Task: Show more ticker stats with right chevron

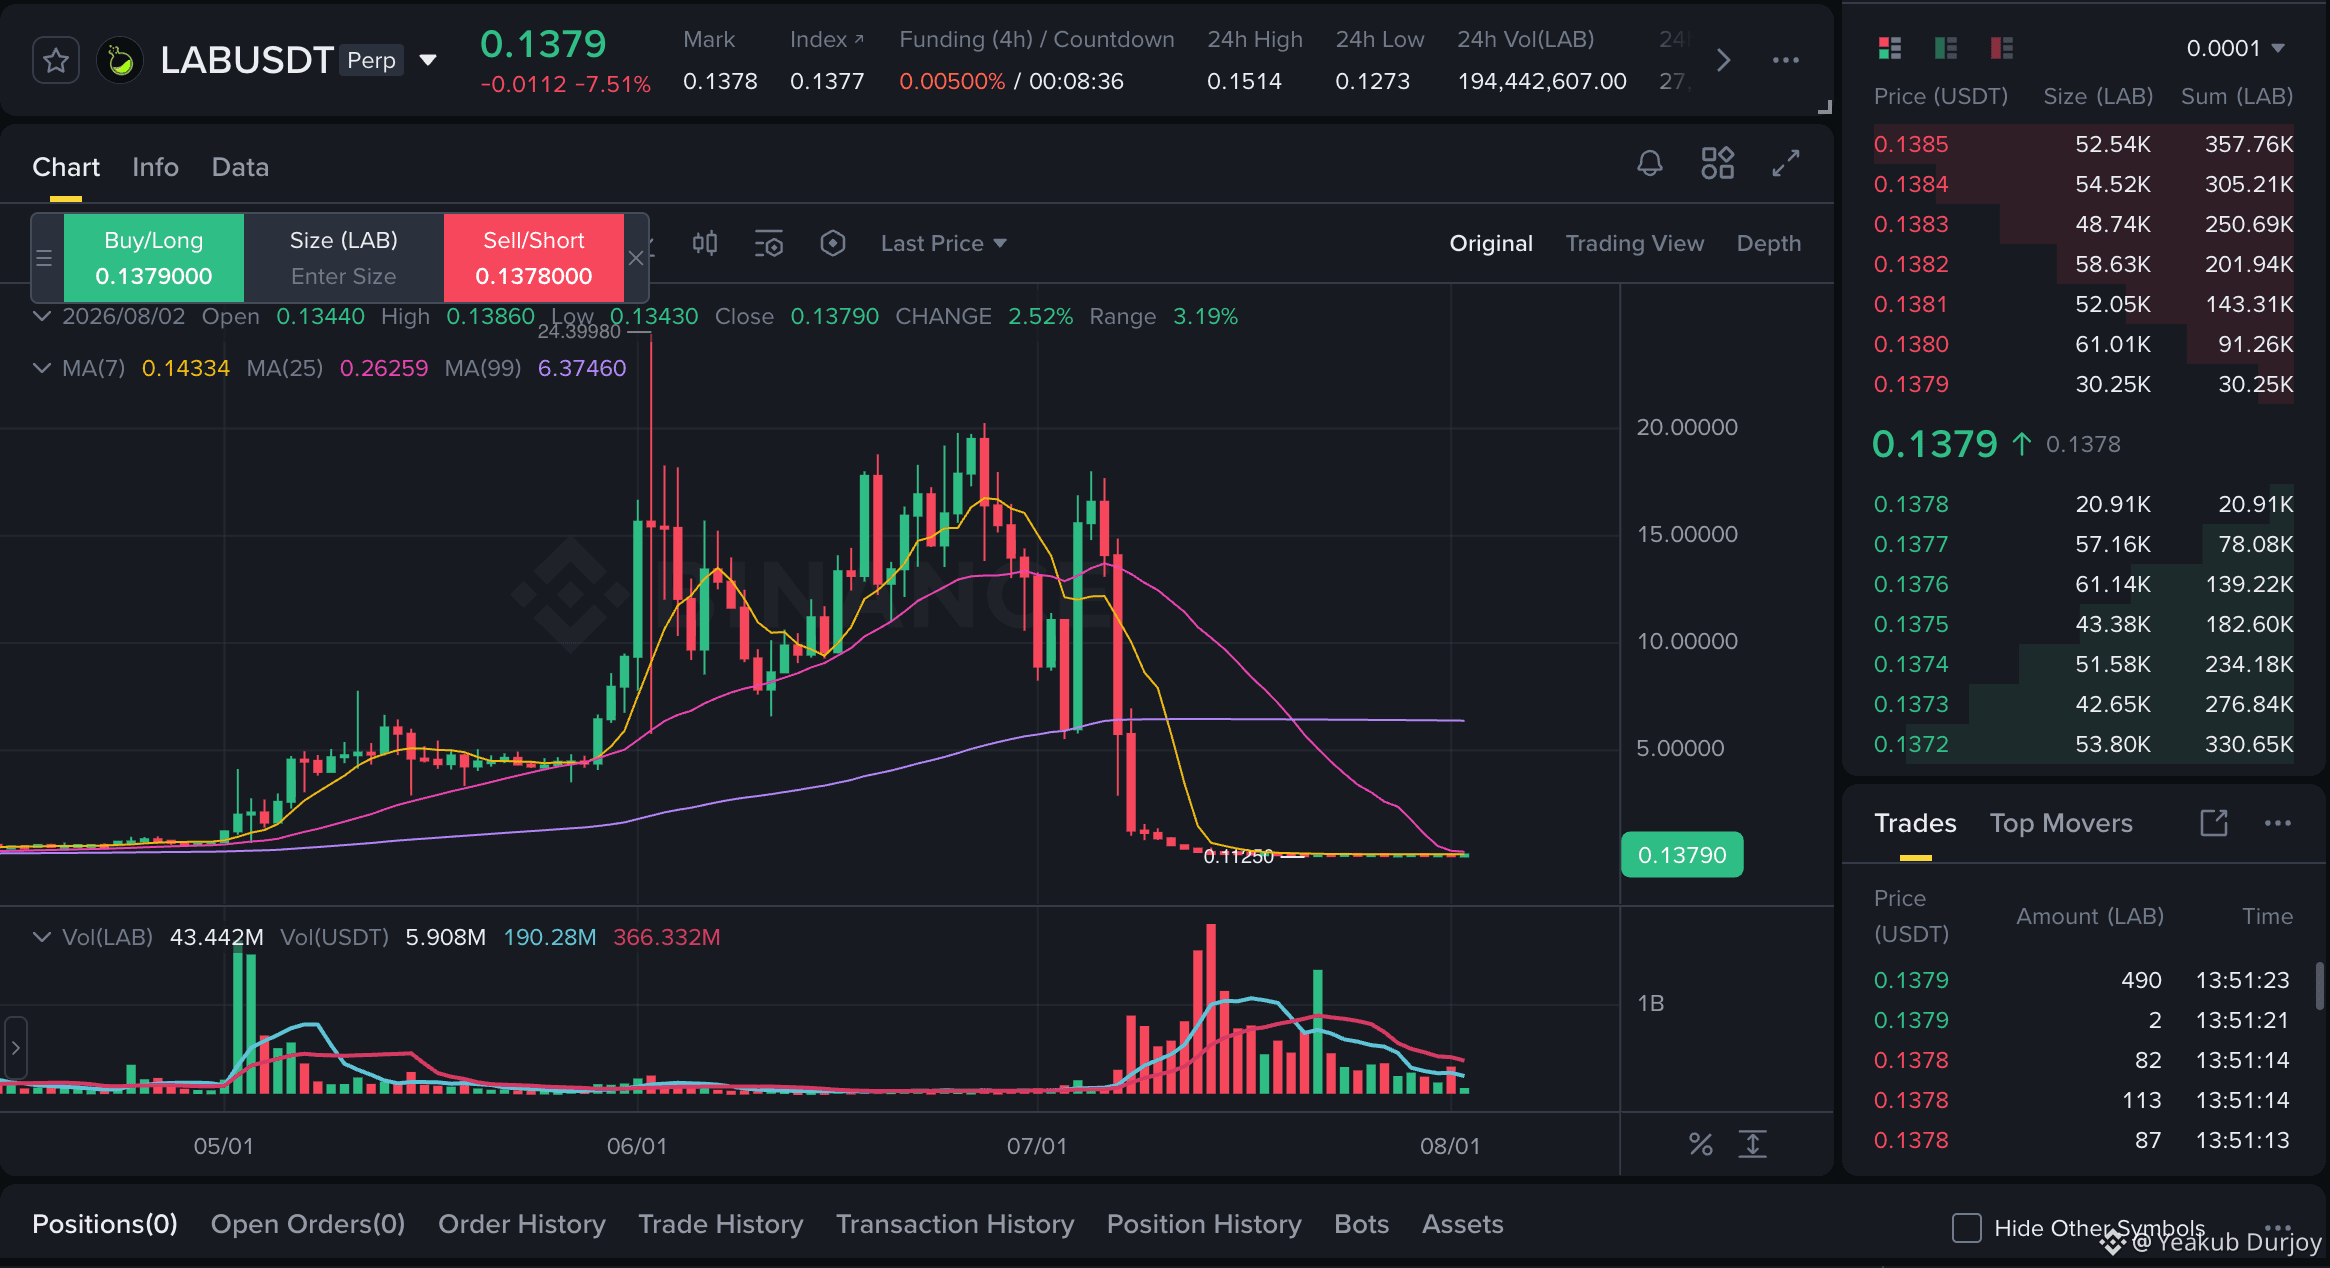Action: point(1723,61)
